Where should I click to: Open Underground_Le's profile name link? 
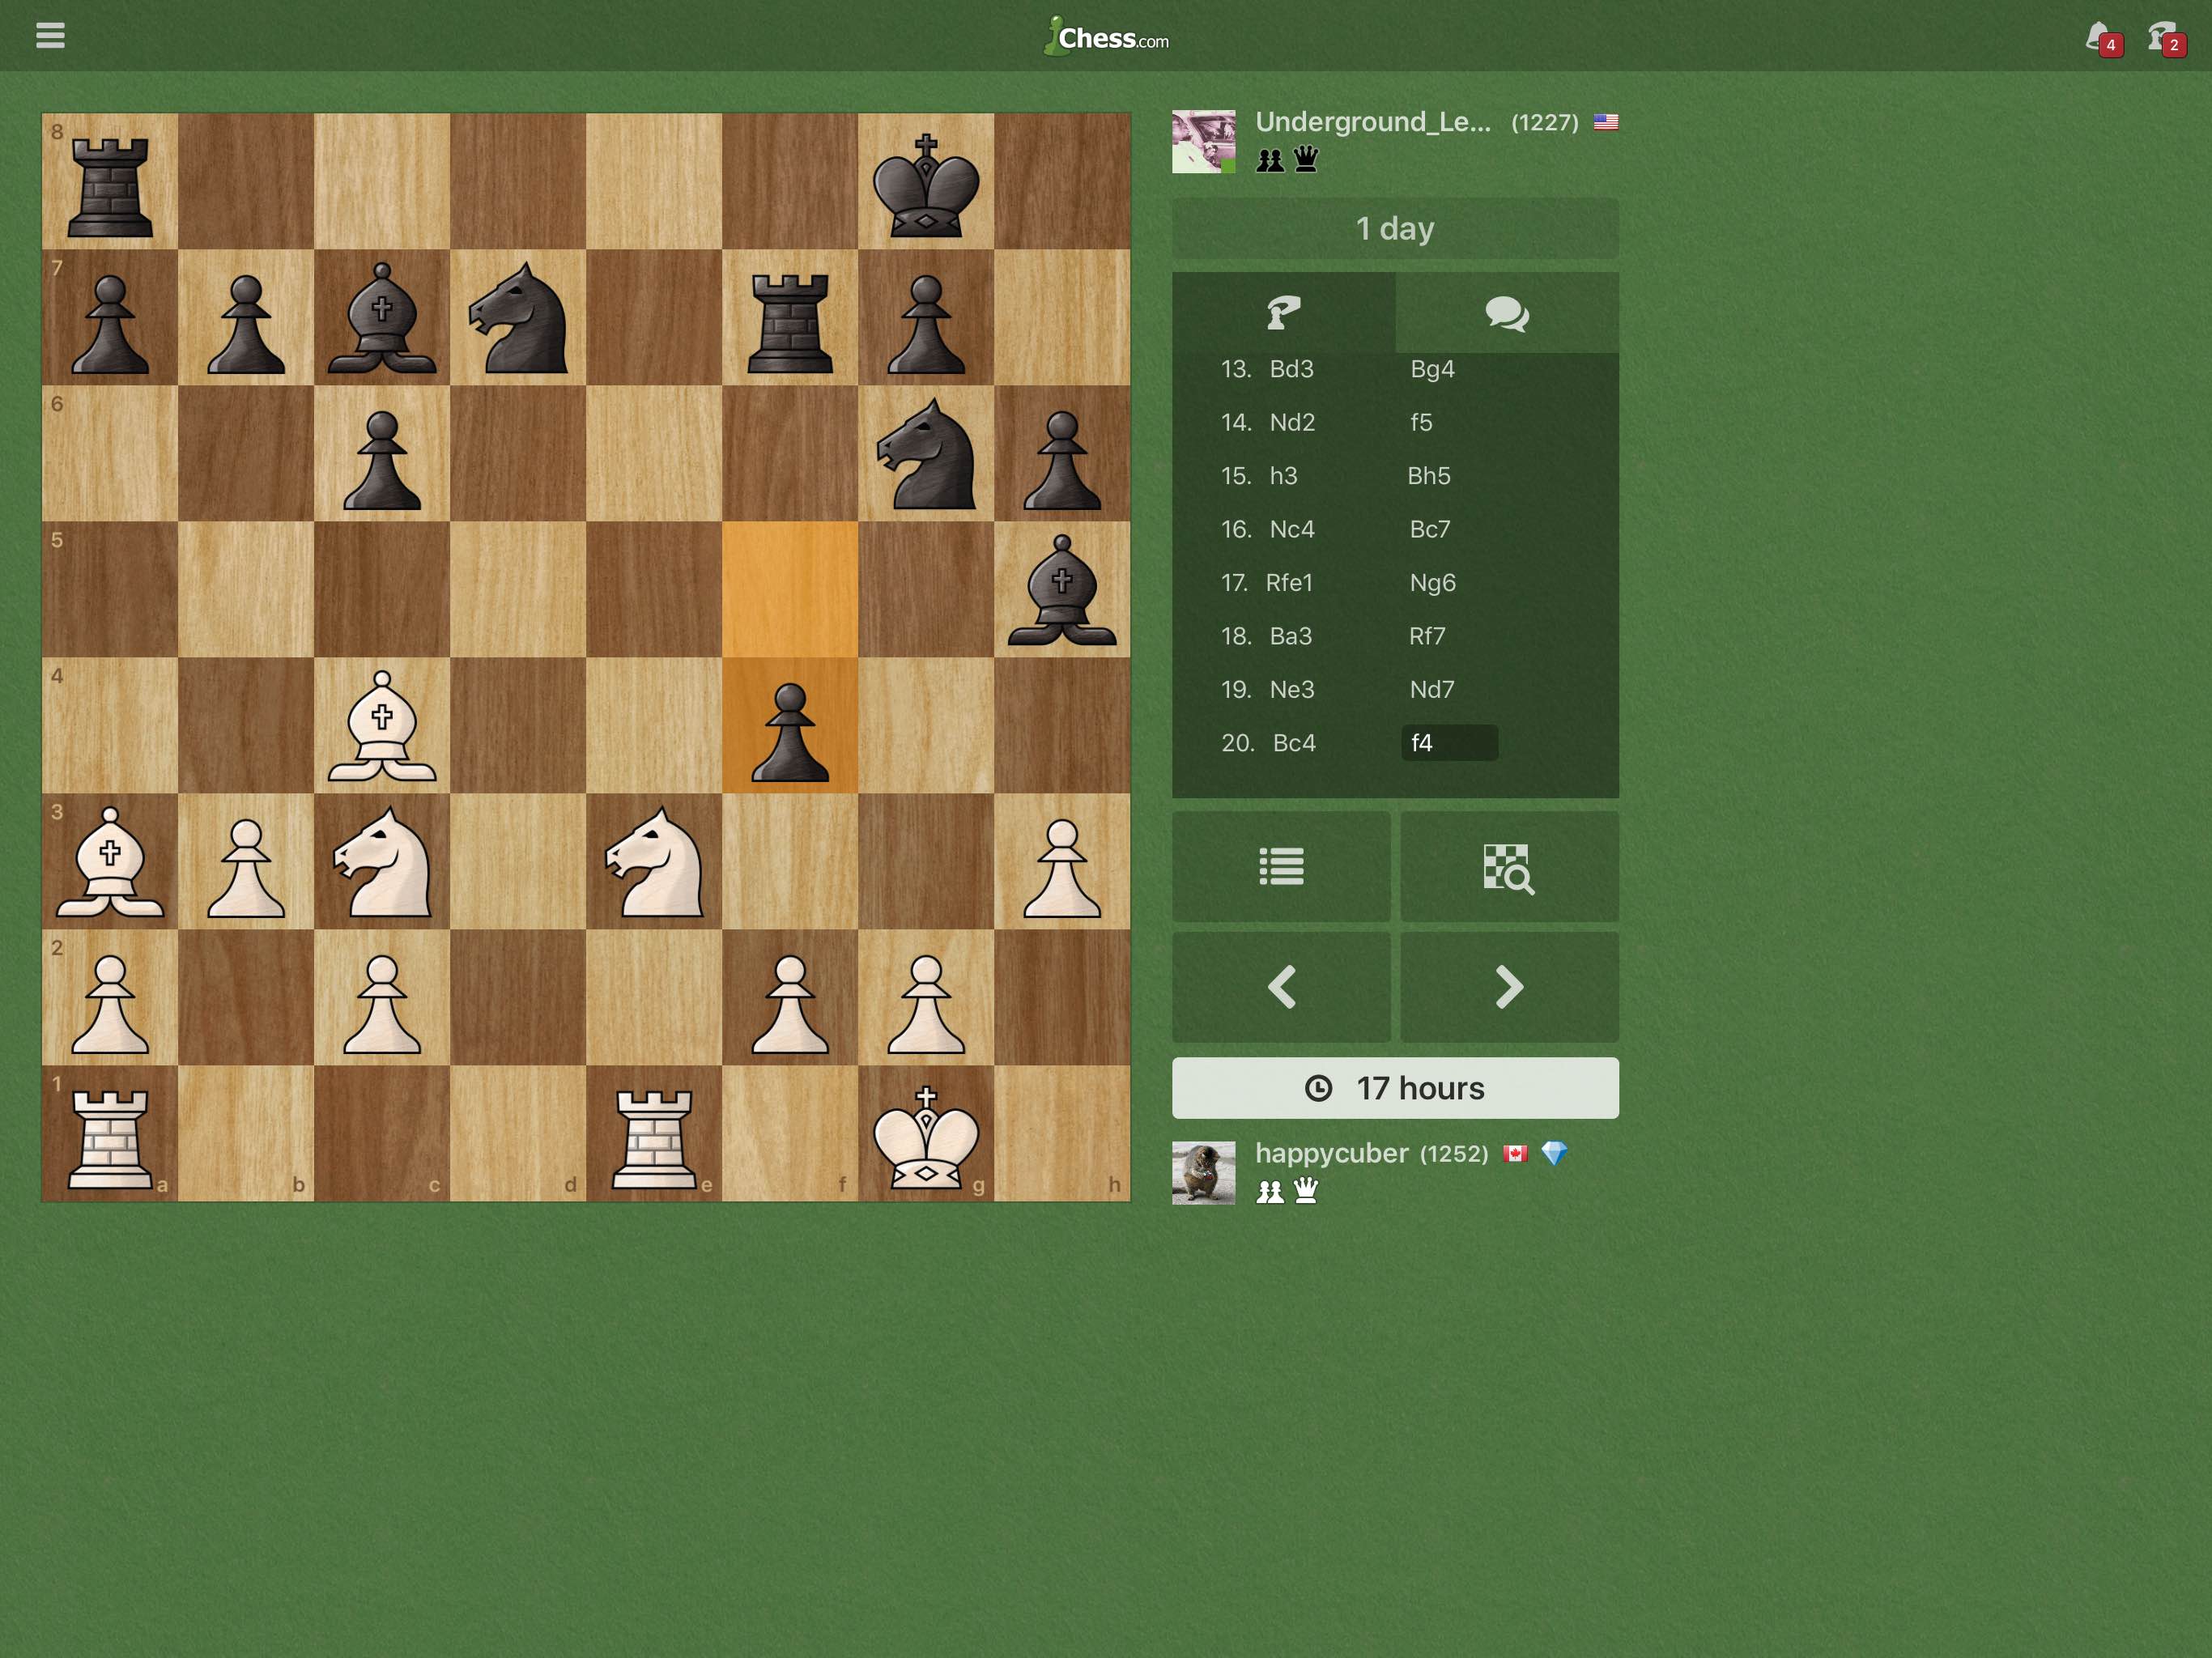click(1374, 122)
